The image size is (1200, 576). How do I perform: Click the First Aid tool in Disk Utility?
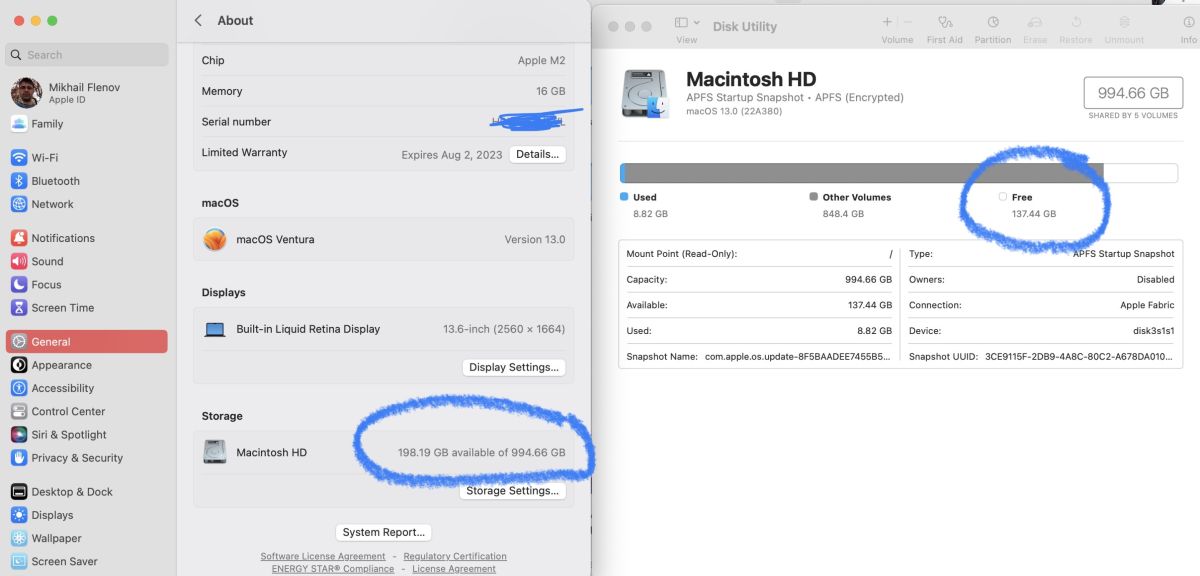944,29
